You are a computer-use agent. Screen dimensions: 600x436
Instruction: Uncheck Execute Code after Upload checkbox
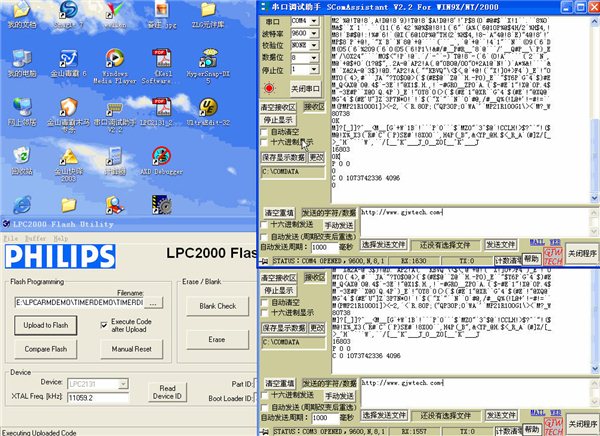point(104,325)
